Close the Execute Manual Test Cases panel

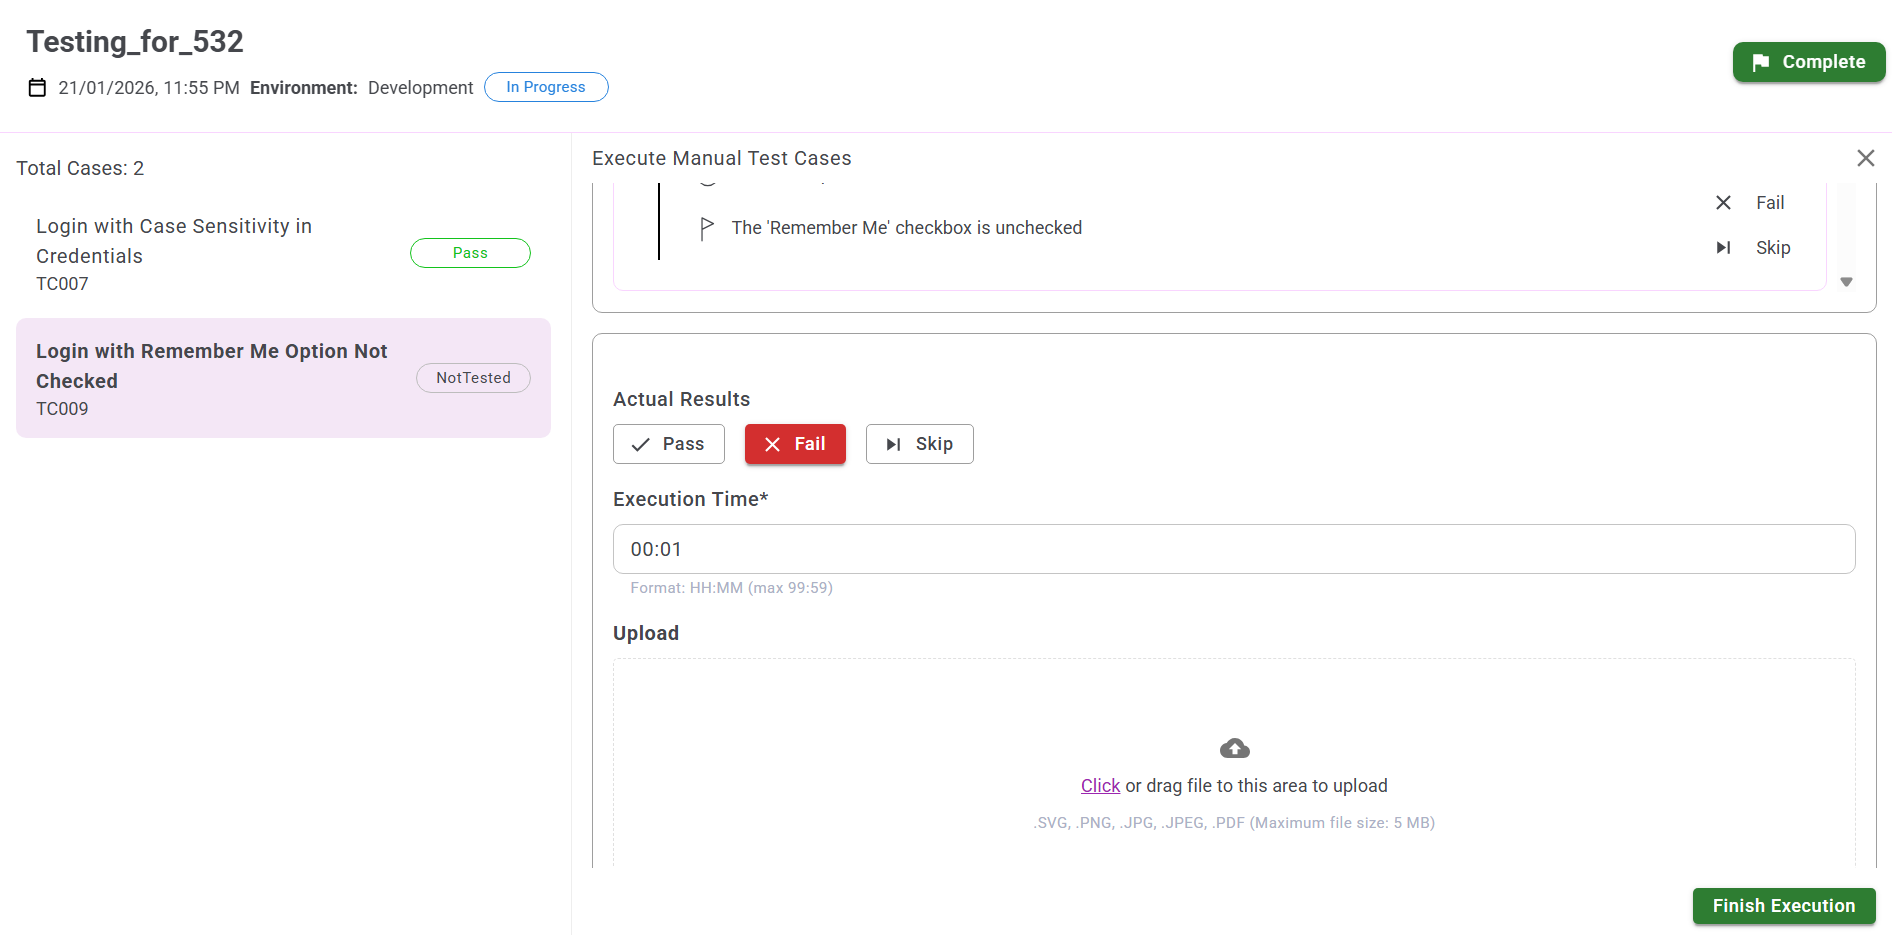point(1865,158)
